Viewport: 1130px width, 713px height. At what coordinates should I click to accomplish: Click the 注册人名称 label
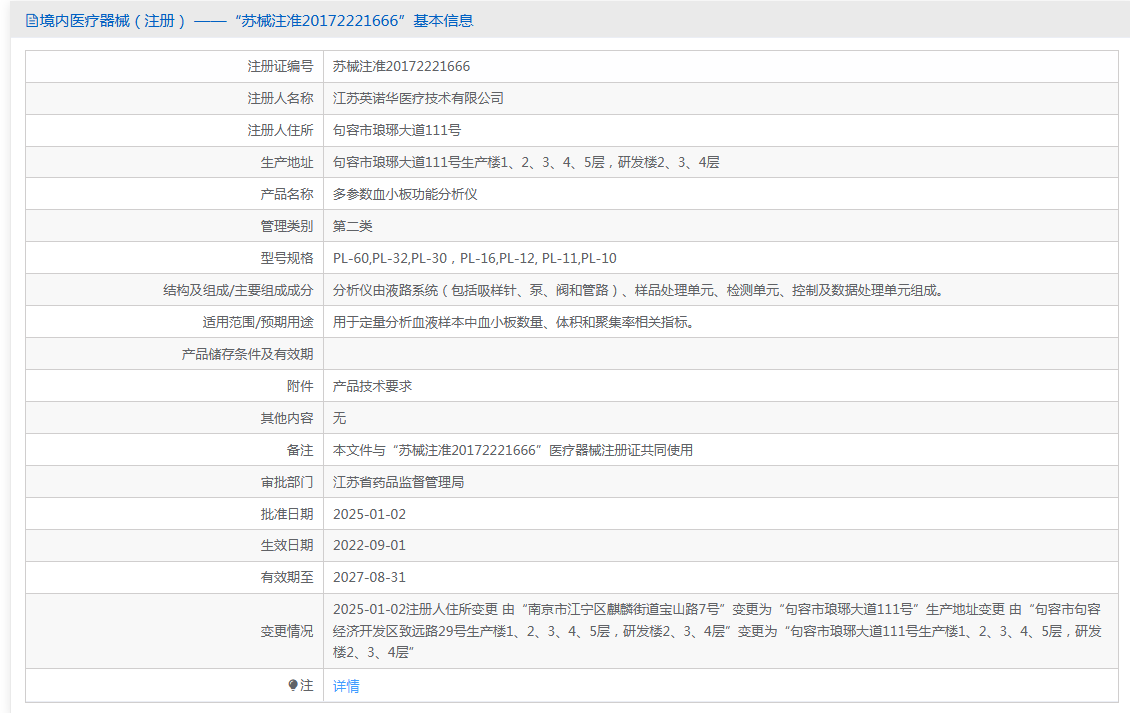click(280, 98)
